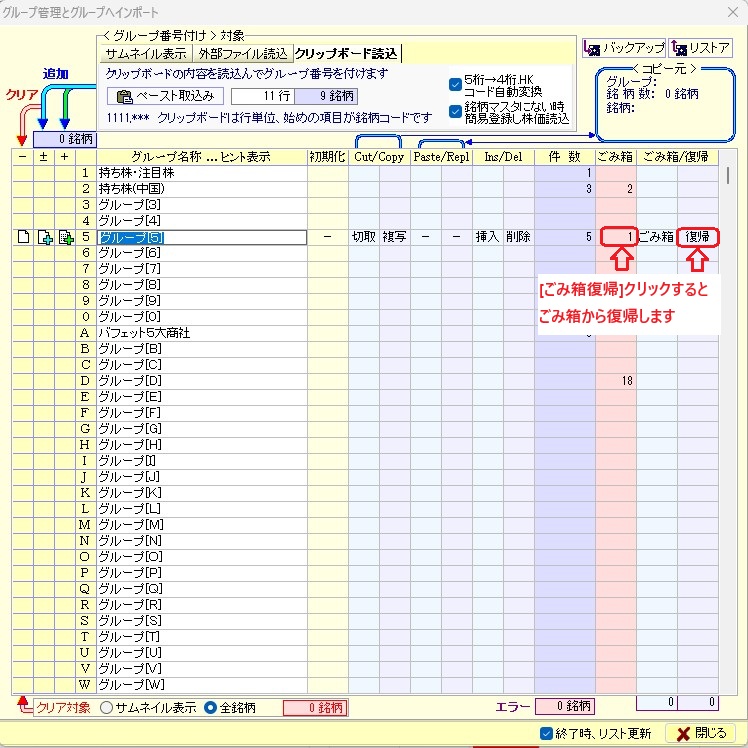
Task: Select the サムネイル表示 radio button for clear target
Action: (x=106, y=708)
